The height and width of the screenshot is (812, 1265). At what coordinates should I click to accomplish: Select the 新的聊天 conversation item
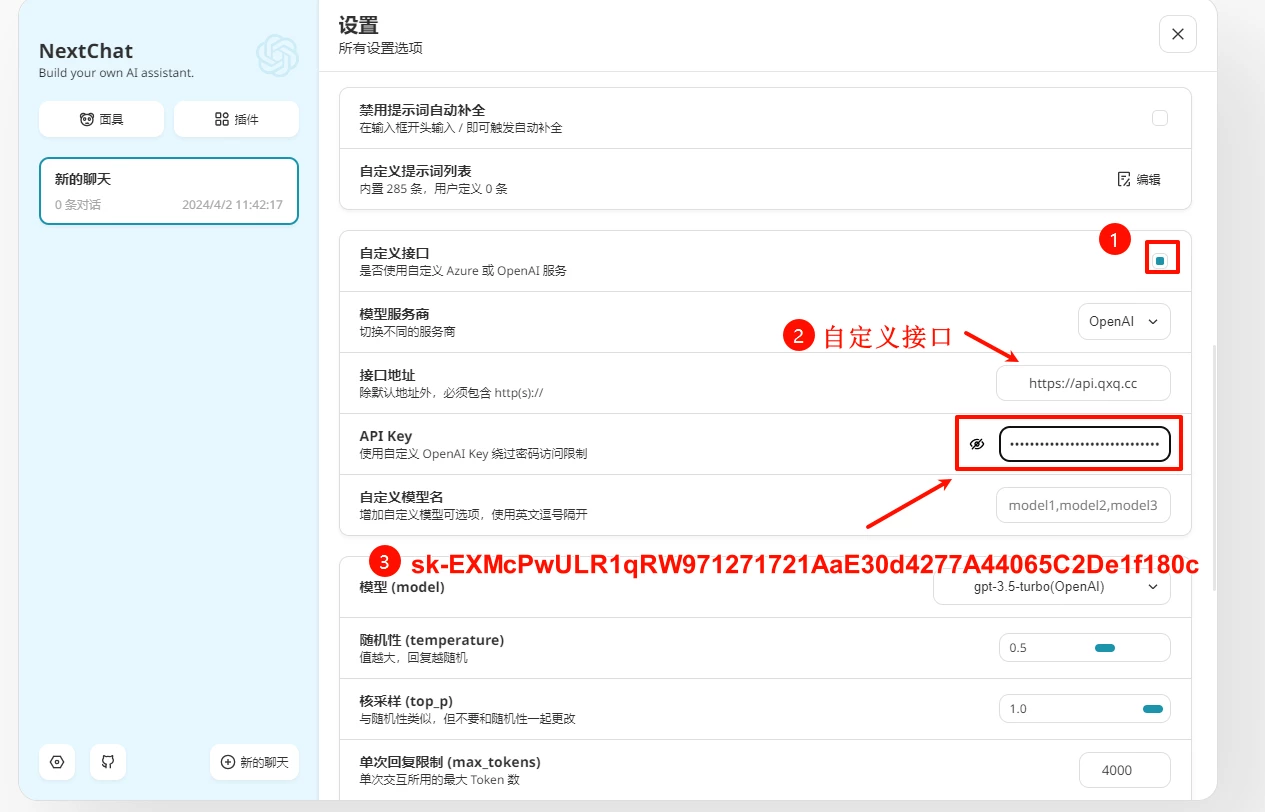click(x=168, y=191)
